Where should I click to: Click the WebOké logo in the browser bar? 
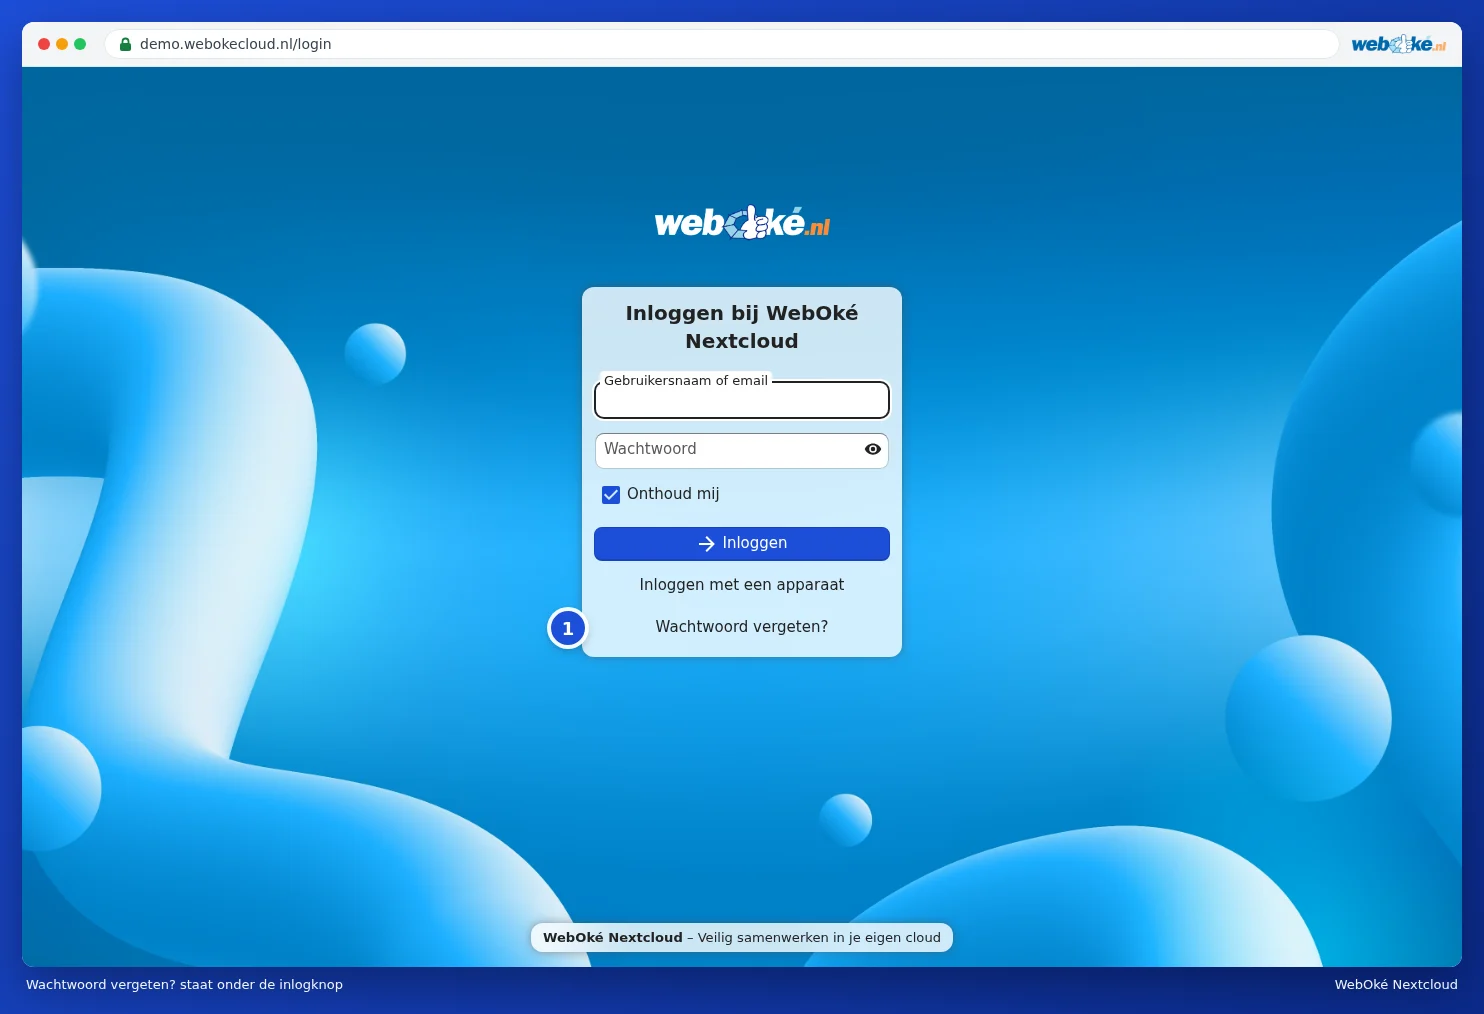pos(1398,44)
